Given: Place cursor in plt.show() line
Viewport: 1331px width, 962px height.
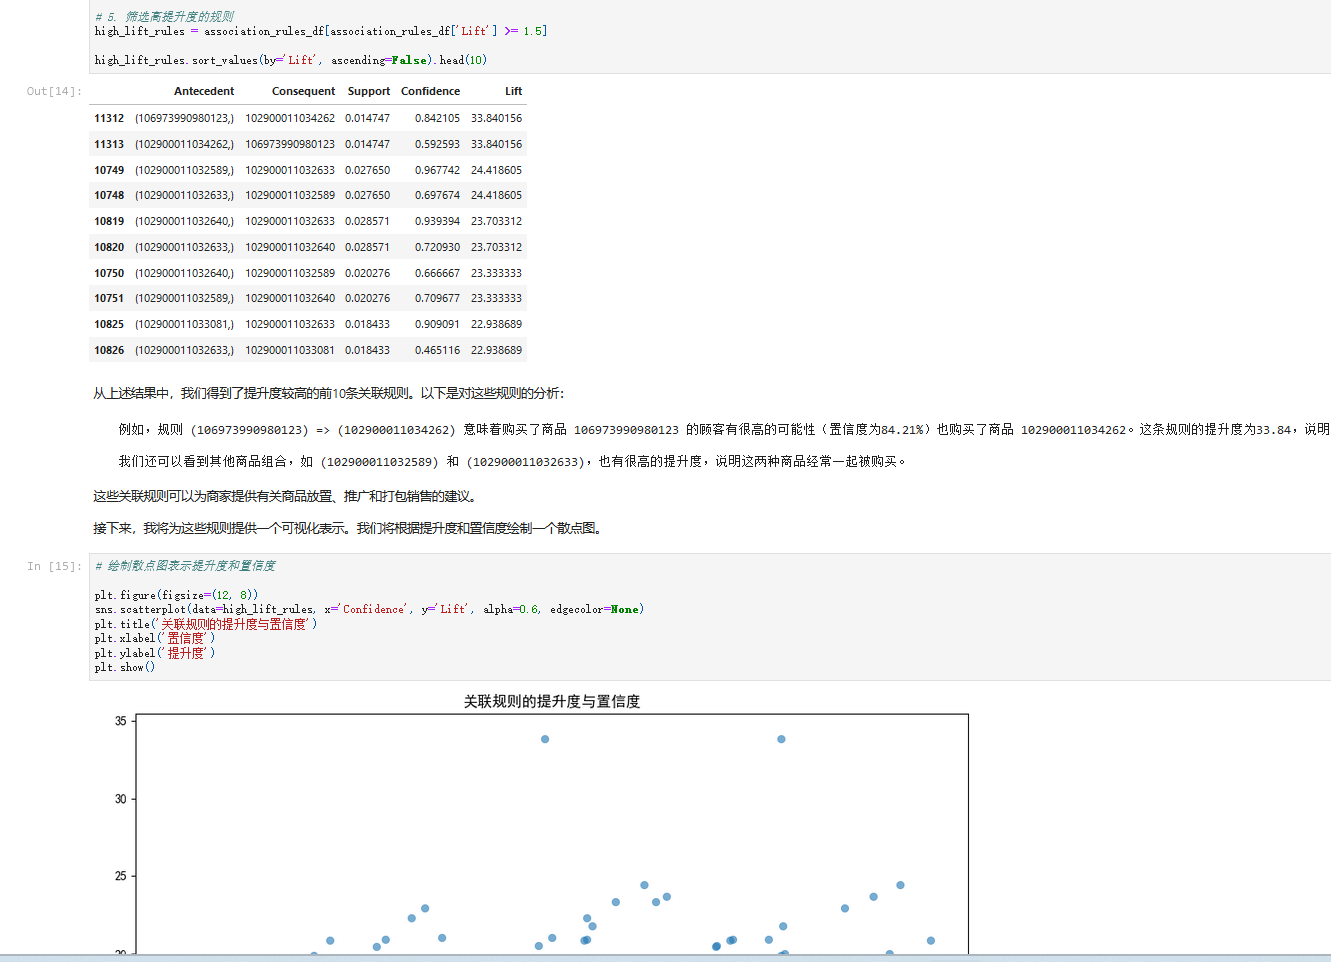Looking at the screenshot, I should [125, 667].
